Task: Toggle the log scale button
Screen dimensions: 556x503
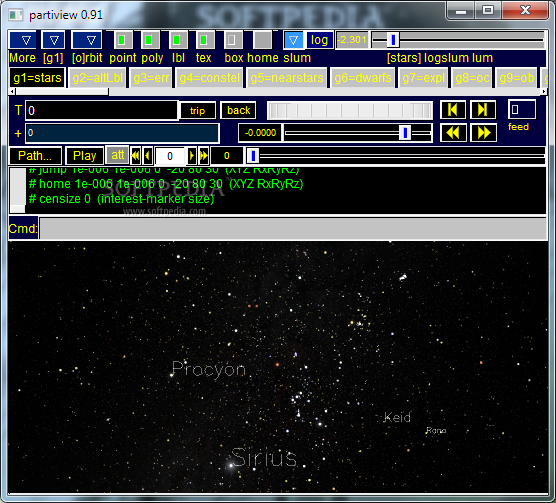Action: pyautogui.click(x=319, y=40)
